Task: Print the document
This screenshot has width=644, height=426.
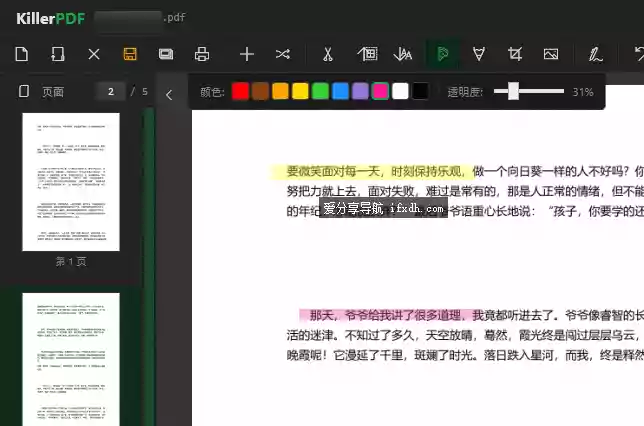Action: 202,54
